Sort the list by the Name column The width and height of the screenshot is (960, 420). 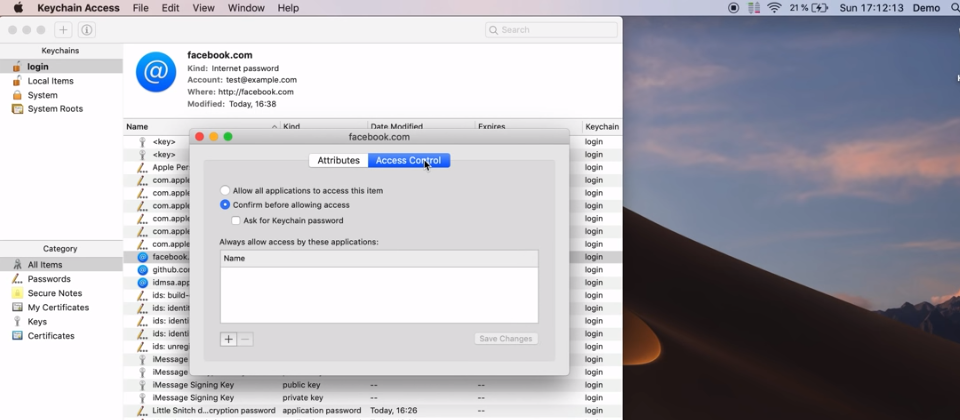(x=200, y=127)
